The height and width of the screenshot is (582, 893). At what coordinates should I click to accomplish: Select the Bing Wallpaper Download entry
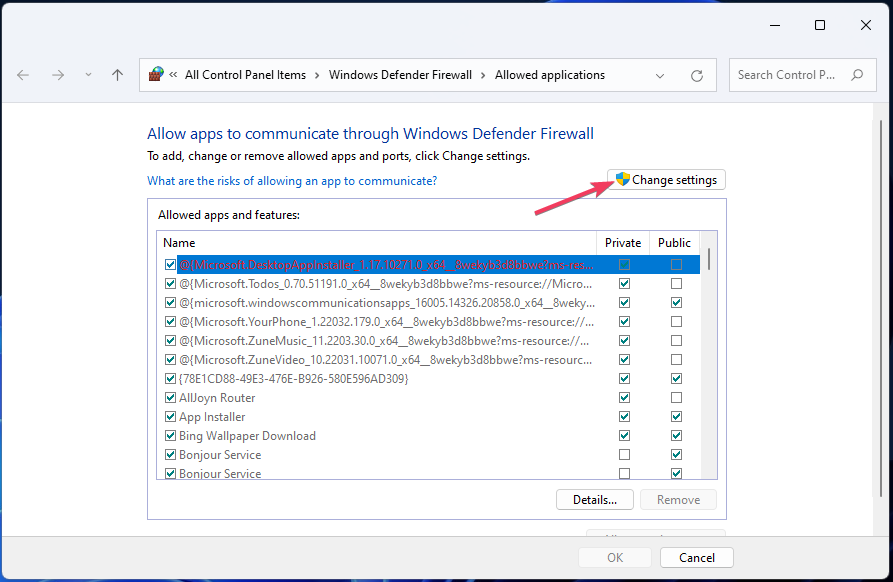pos(247,436)
